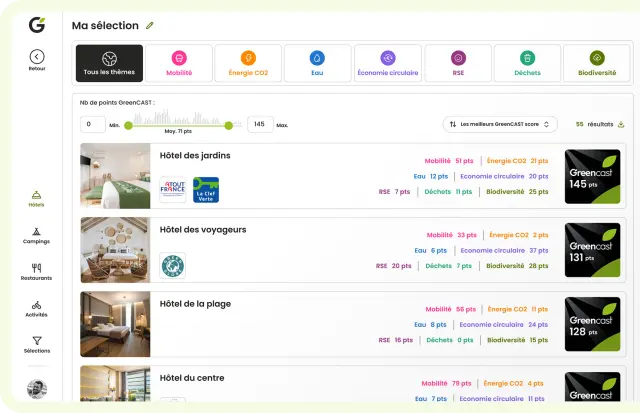The height and width of the screenshot is (413, 640).
Task: Edit the Ma sélection title with pencil
Action: (150, 25)
